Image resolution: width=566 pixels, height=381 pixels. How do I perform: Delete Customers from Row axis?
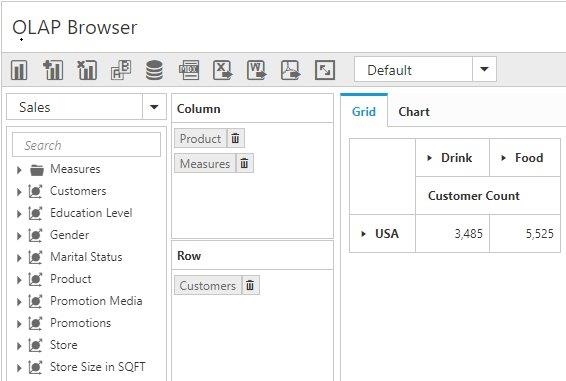coord(250,285)
